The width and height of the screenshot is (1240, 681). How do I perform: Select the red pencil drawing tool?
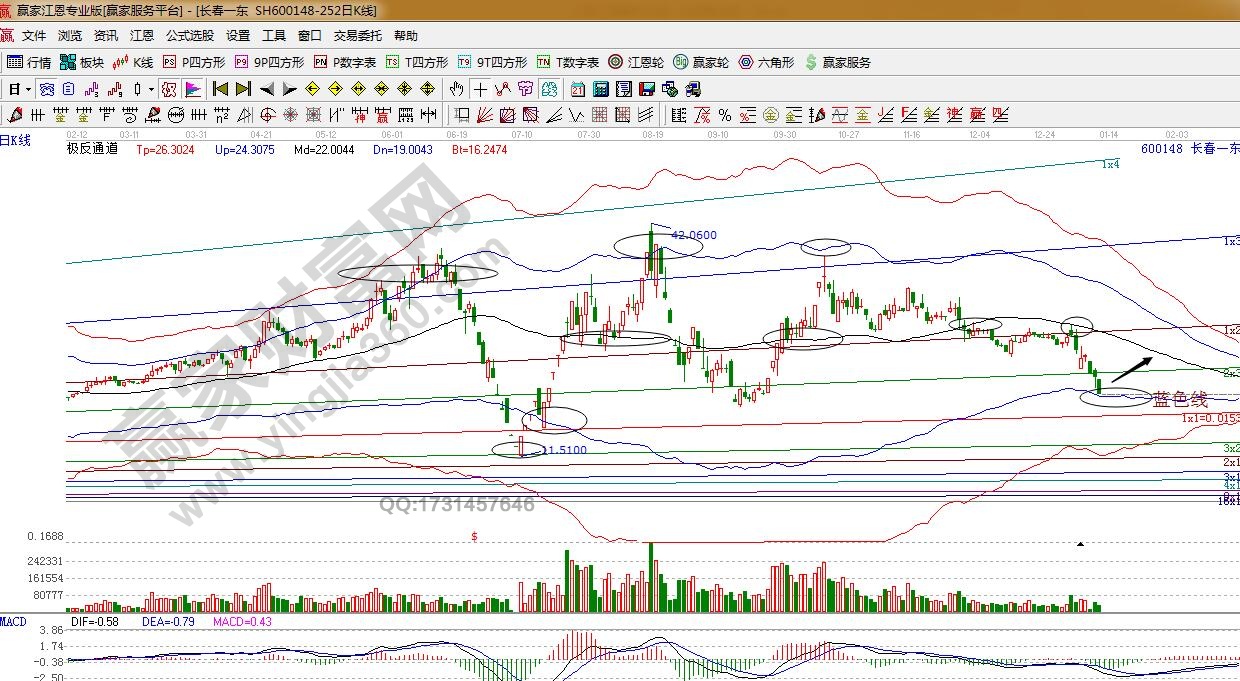pyautogui.click(x=16, y=114)
